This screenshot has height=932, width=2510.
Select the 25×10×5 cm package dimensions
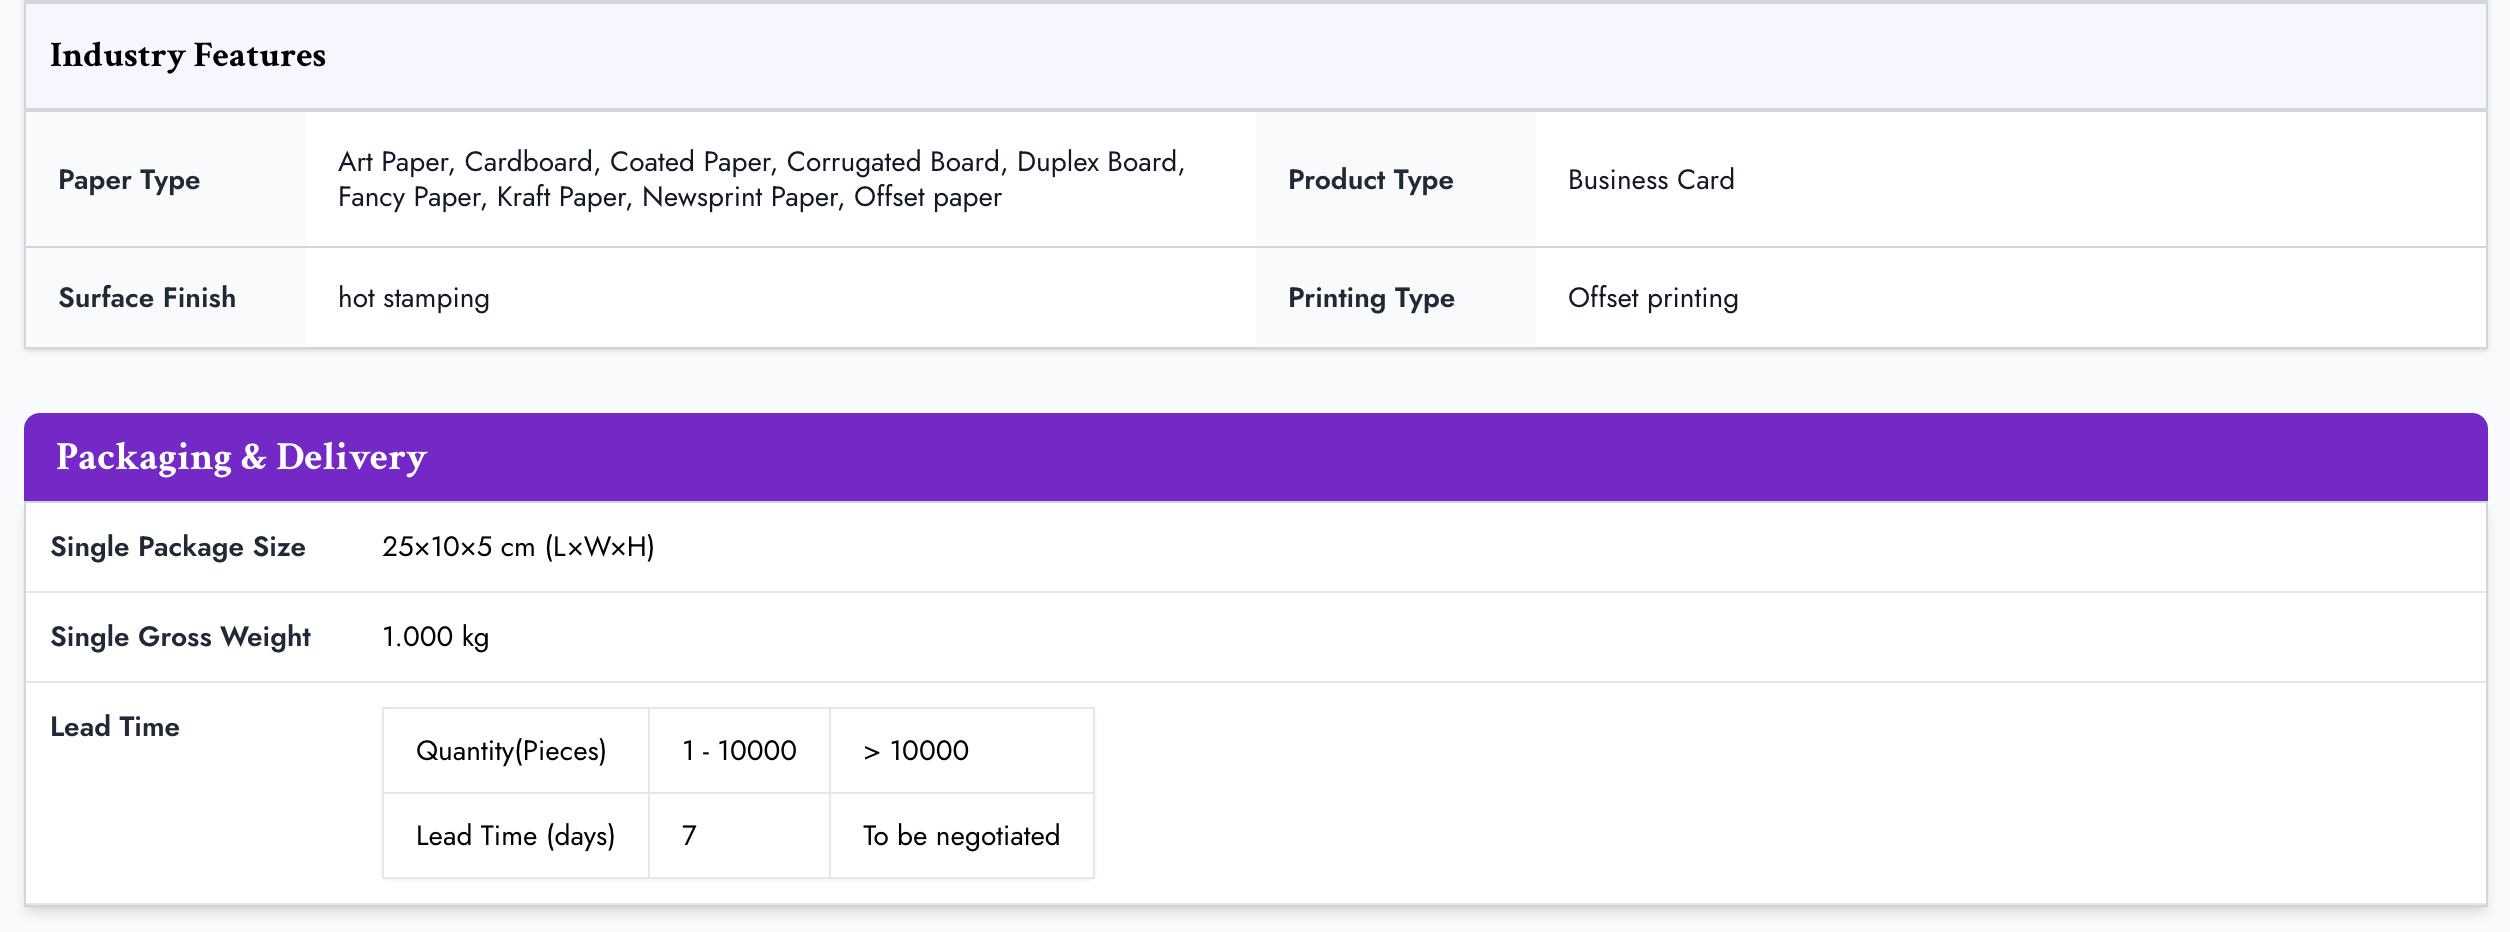[518, 547]
